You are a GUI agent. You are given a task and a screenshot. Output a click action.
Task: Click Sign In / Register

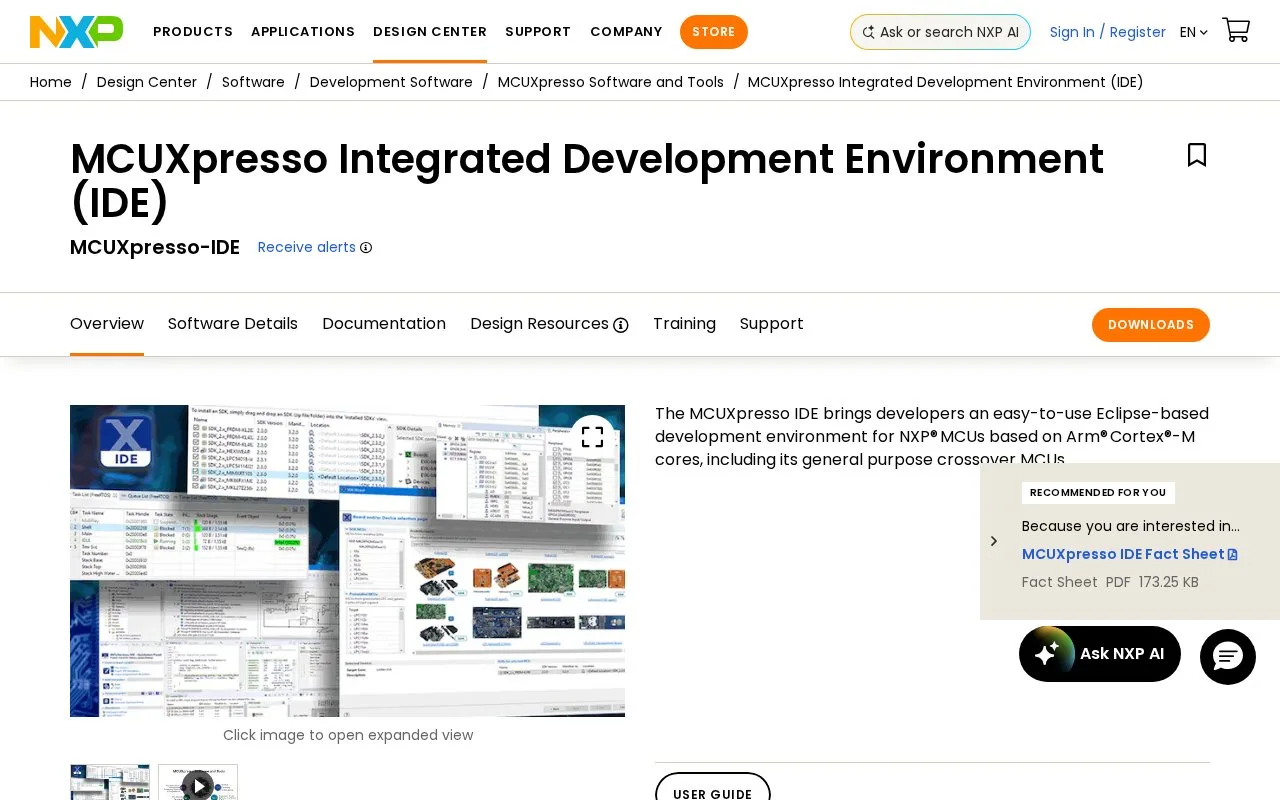click(x=1108, y=32)
